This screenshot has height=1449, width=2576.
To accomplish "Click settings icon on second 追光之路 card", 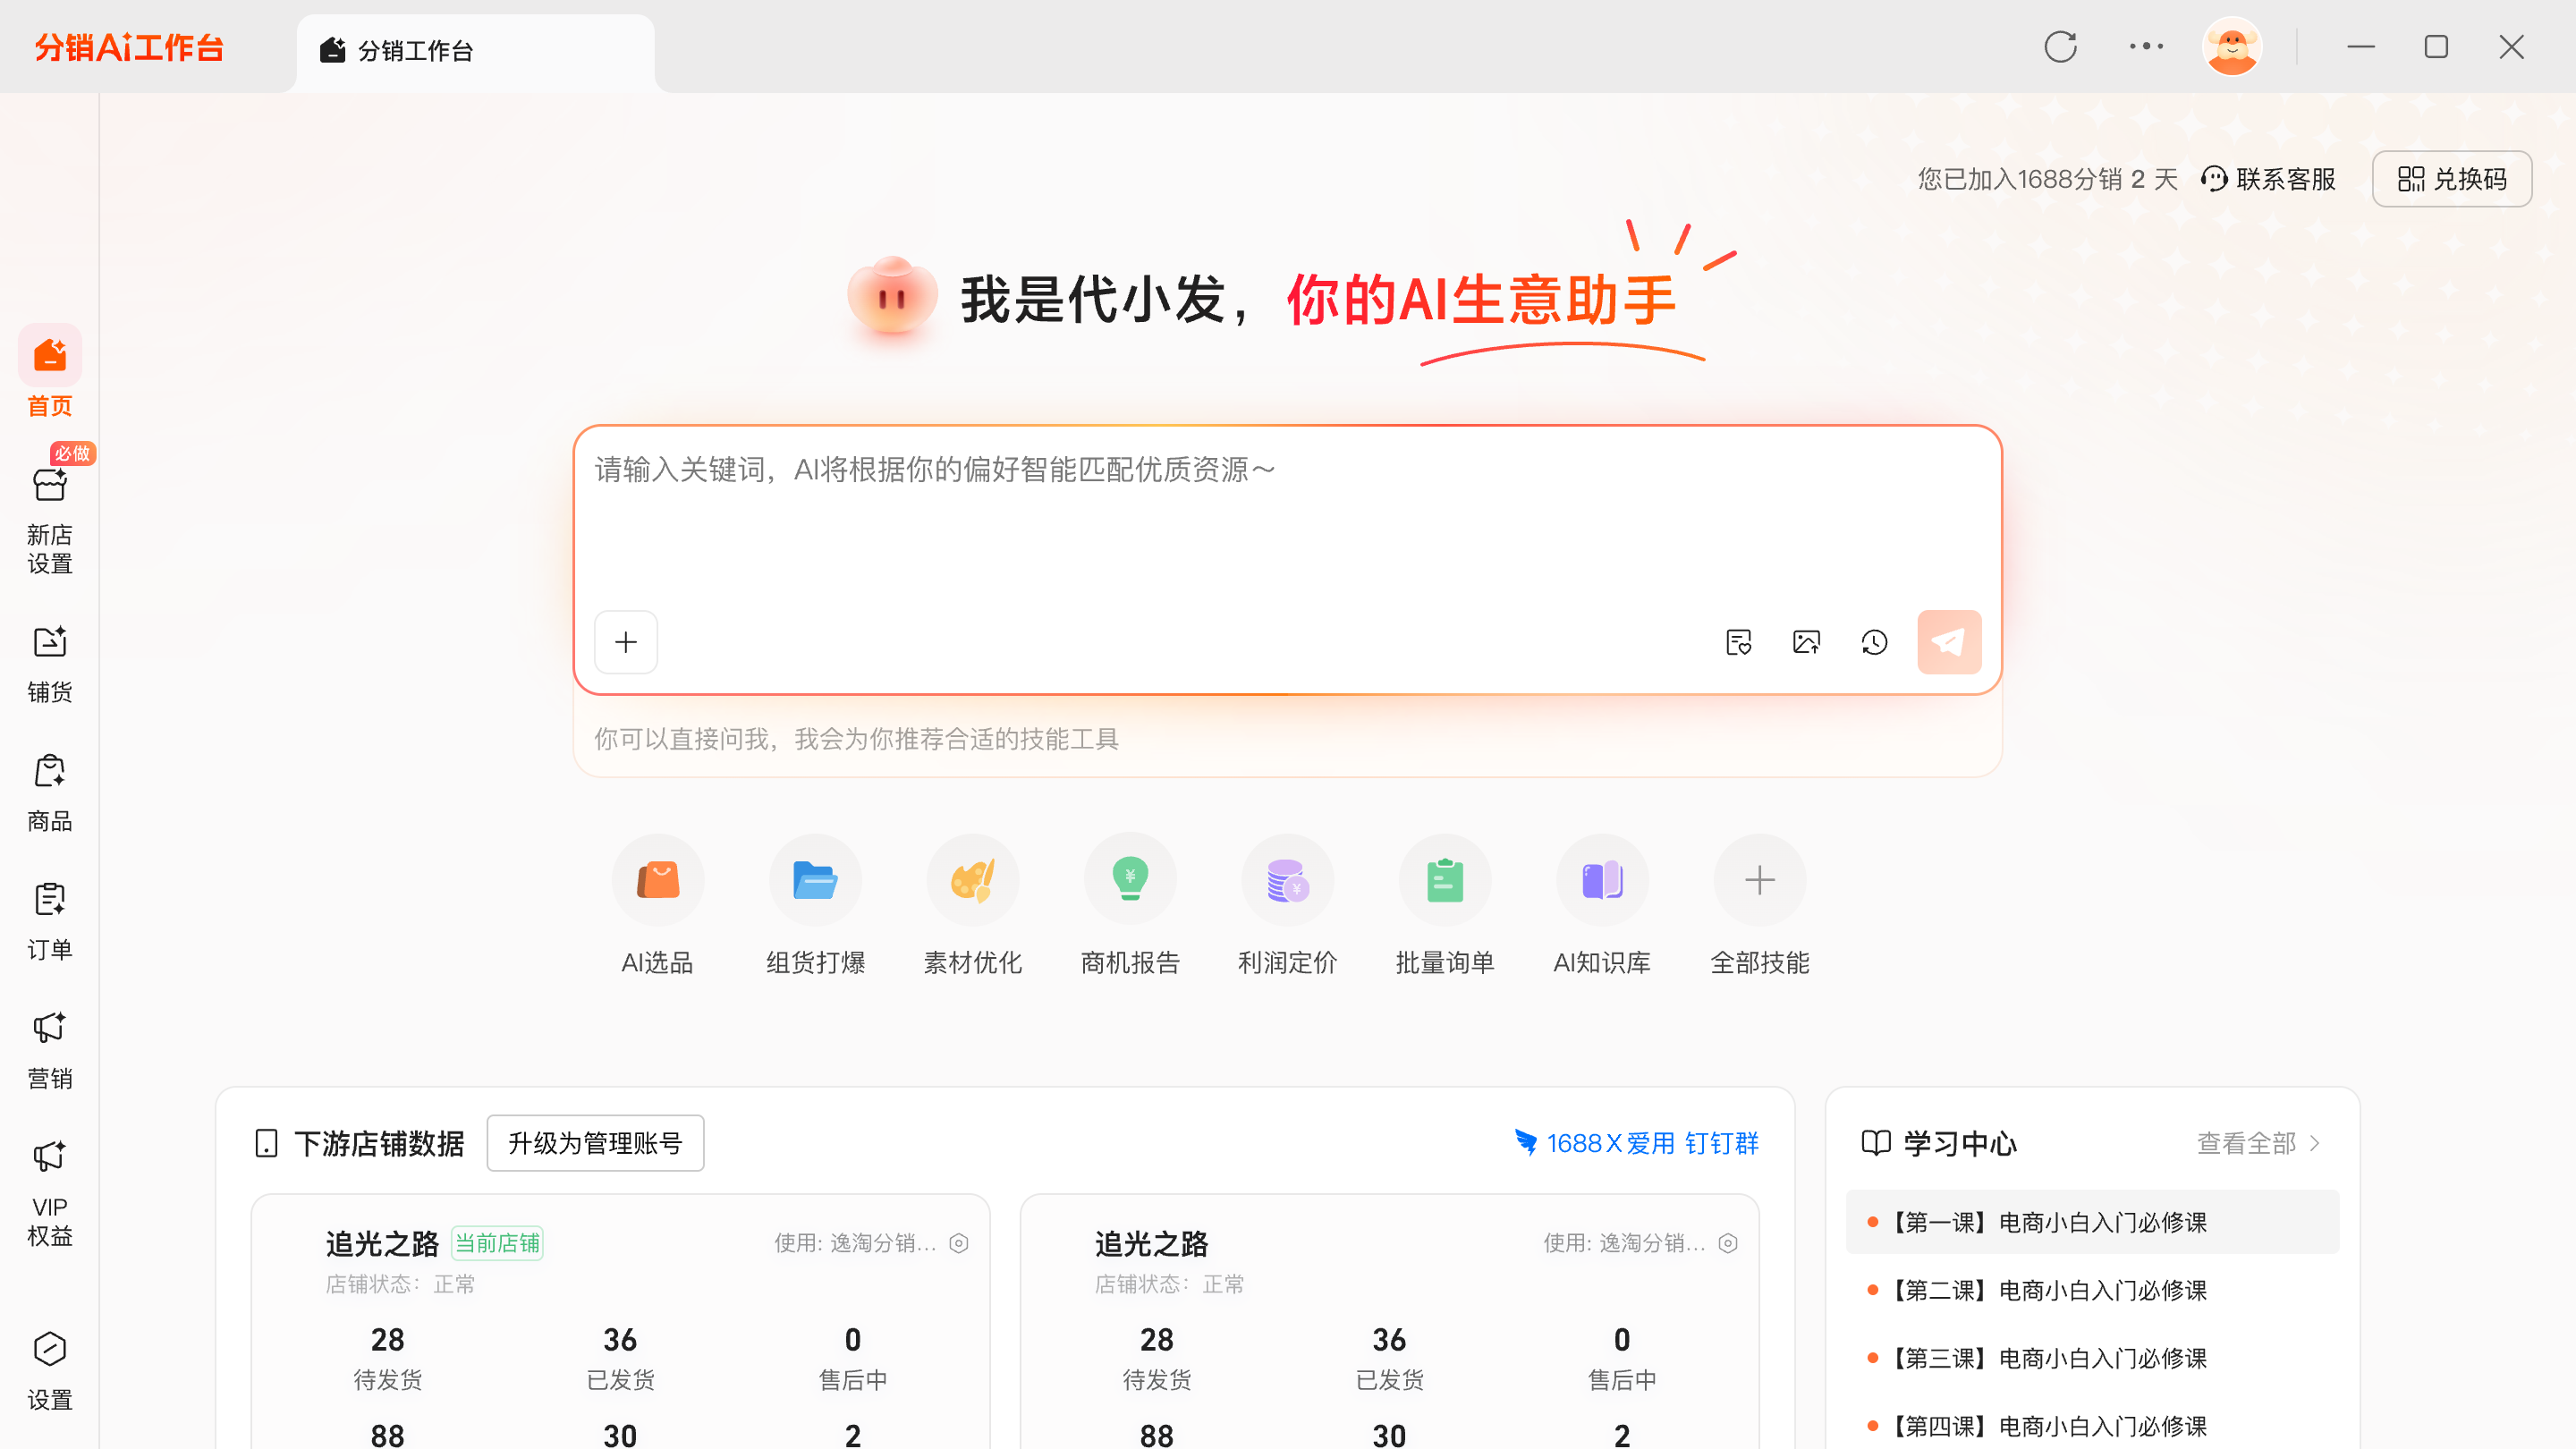I will coord(1728,1243).
